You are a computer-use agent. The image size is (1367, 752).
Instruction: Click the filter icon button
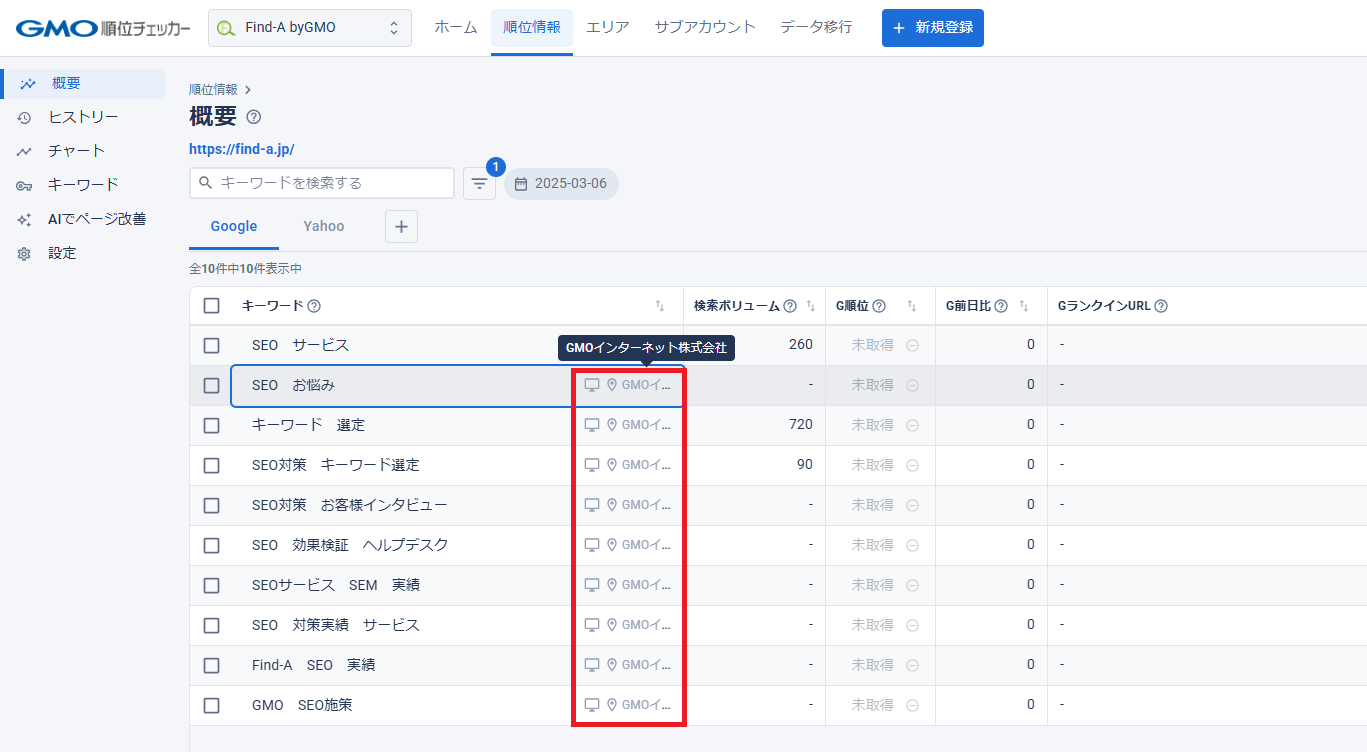tap(479, 184)
